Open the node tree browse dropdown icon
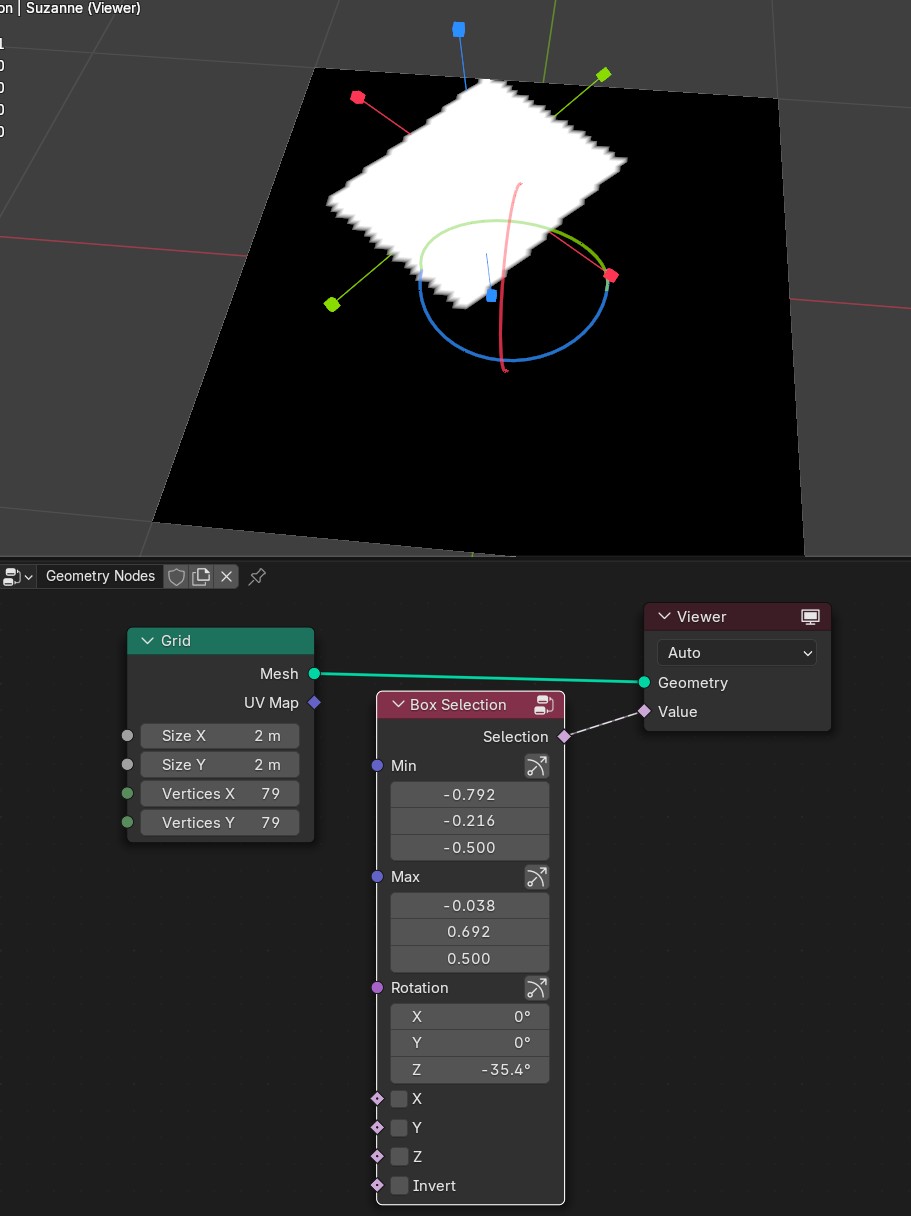Screen dimensions: 911x1216 [x=18, y=577]
